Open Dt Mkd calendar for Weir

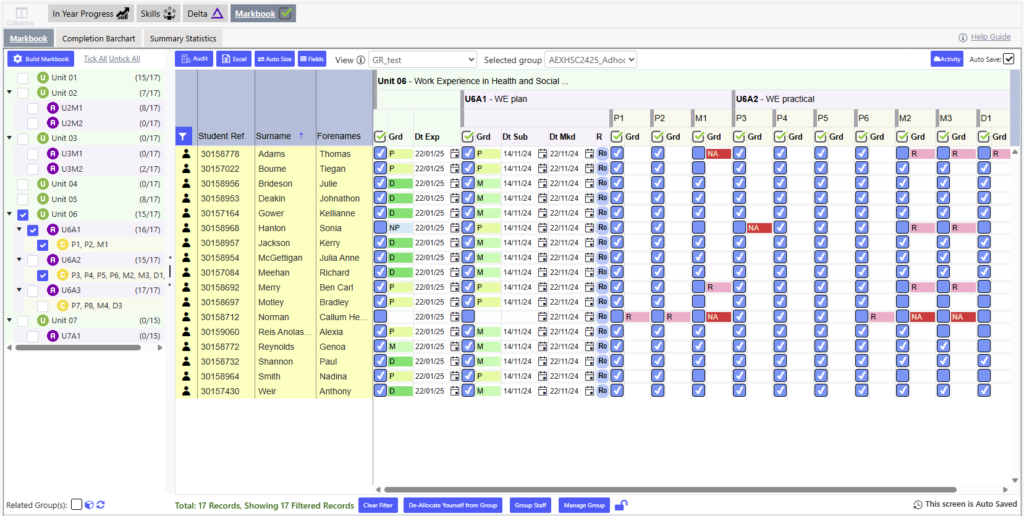589,391
